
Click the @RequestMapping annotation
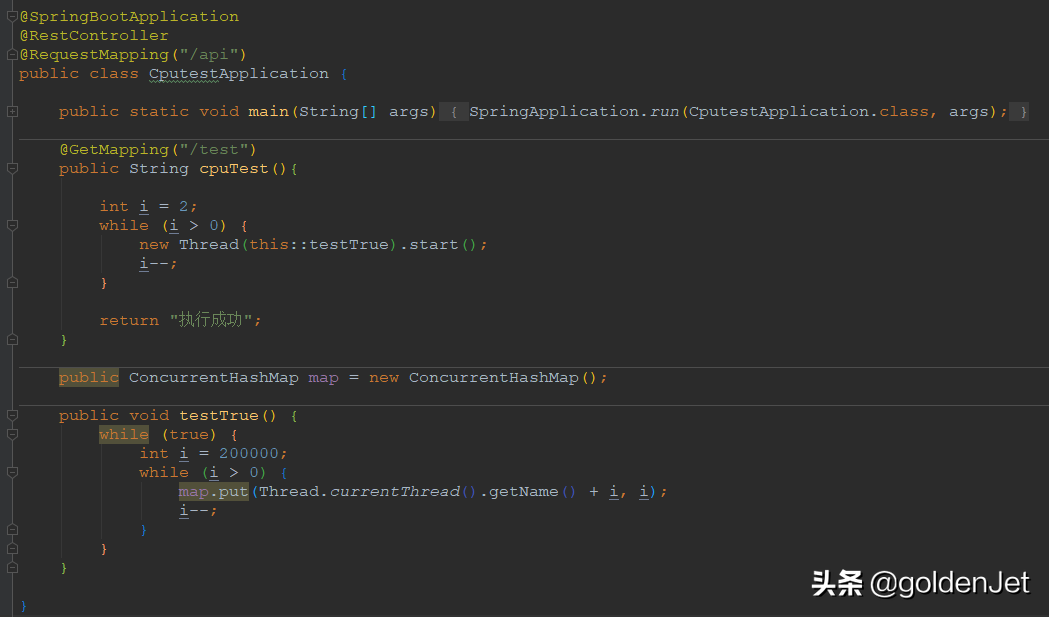[94, 55]
